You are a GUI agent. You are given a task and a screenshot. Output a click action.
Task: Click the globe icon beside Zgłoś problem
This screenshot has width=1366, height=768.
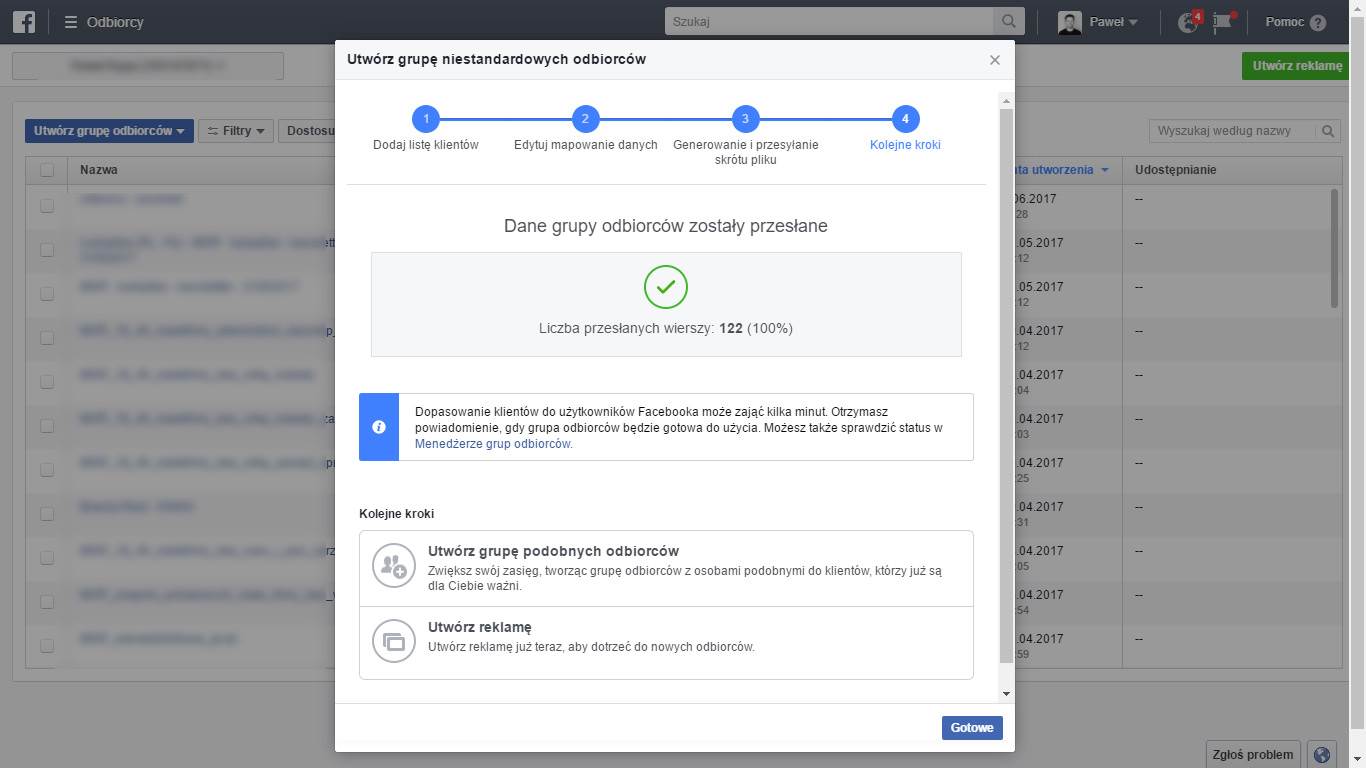(x=1322, y=755)
